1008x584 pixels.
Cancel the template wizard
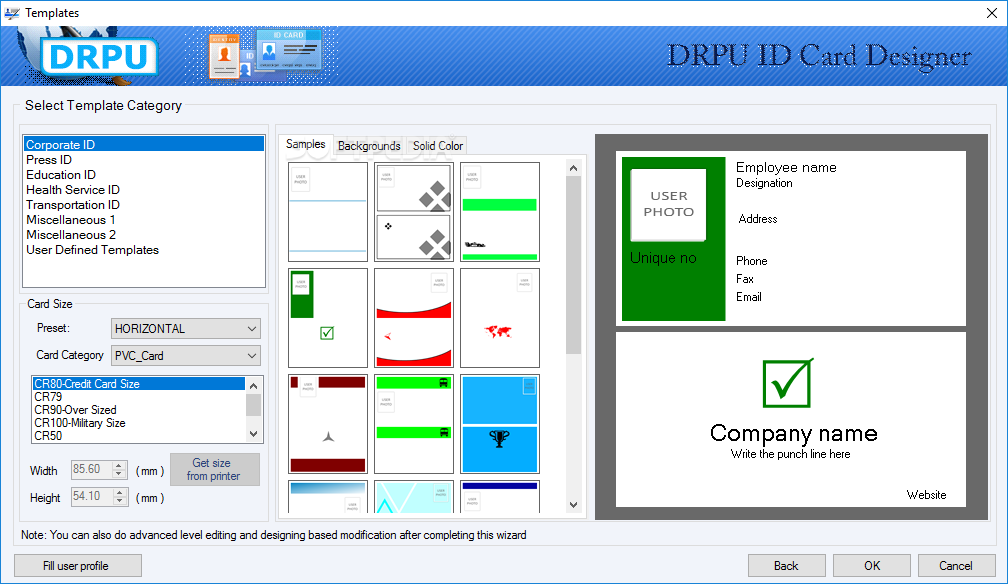click(956, 566)
